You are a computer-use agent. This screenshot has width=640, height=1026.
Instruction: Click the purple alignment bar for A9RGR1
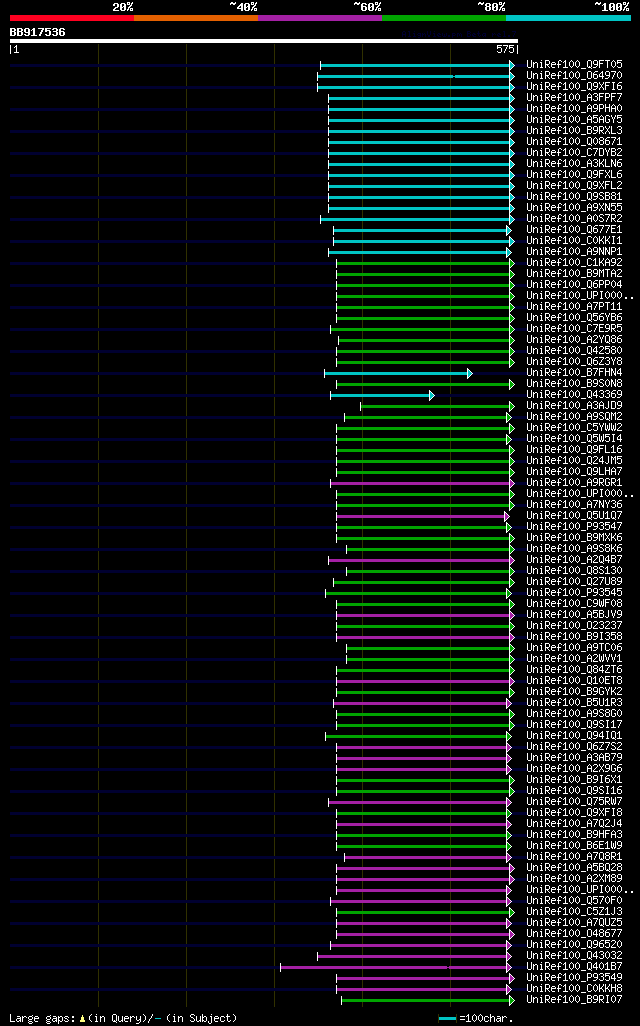coord(423,484)
